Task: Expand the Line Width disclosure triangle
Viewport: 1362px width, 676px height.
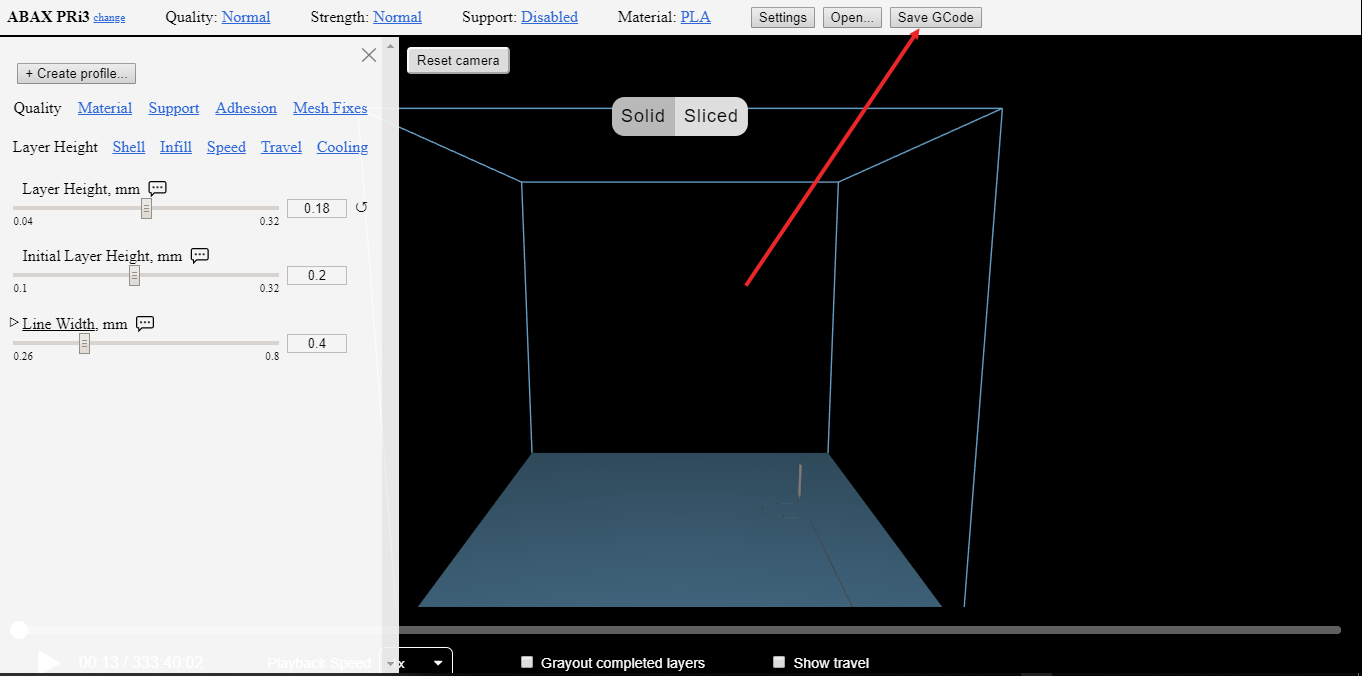Action: (15, 322)
